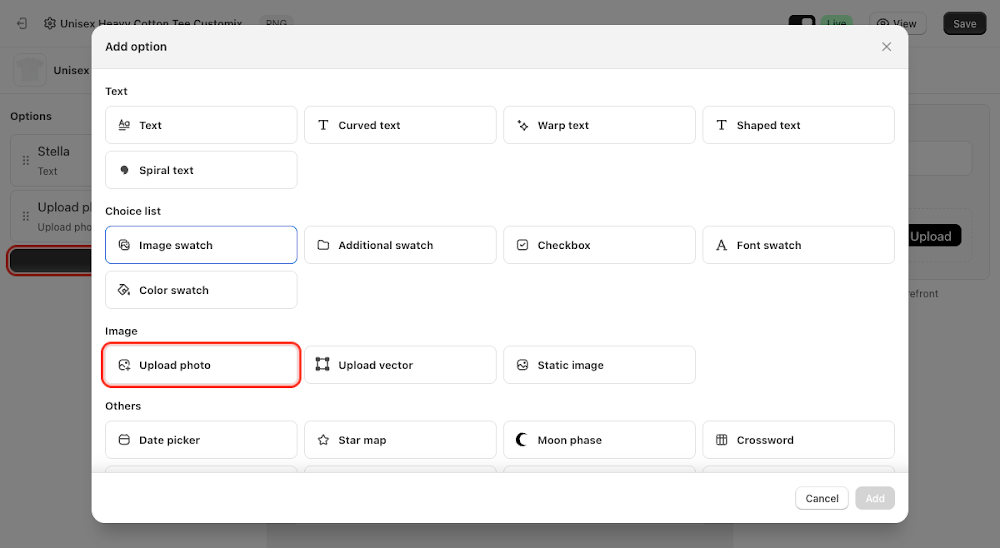1000x548 pixels.
Task: Pick the Checkbox option
Action: [x=599, y=245]
